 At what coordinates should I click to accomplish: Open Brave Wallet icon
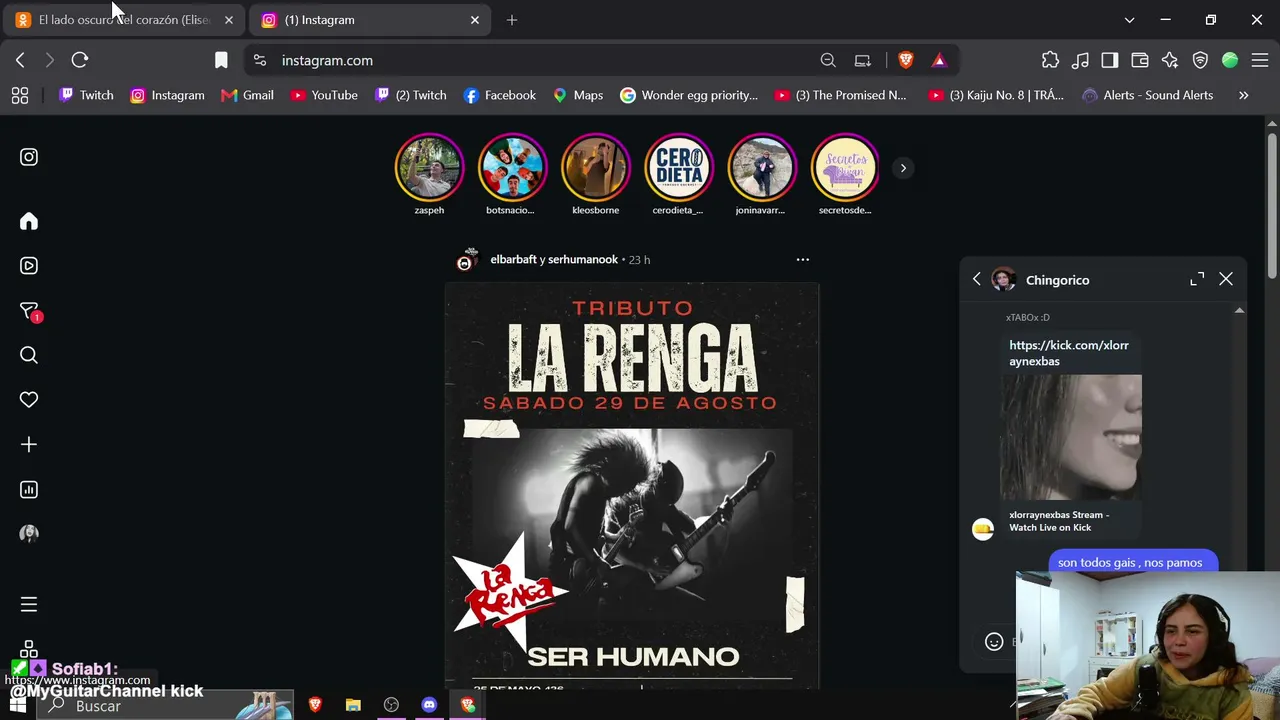click(1140, 60)
